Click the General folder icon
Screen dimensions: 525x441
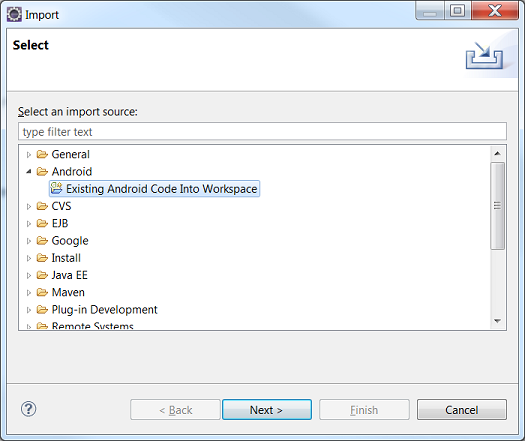[x=42, y=154]
